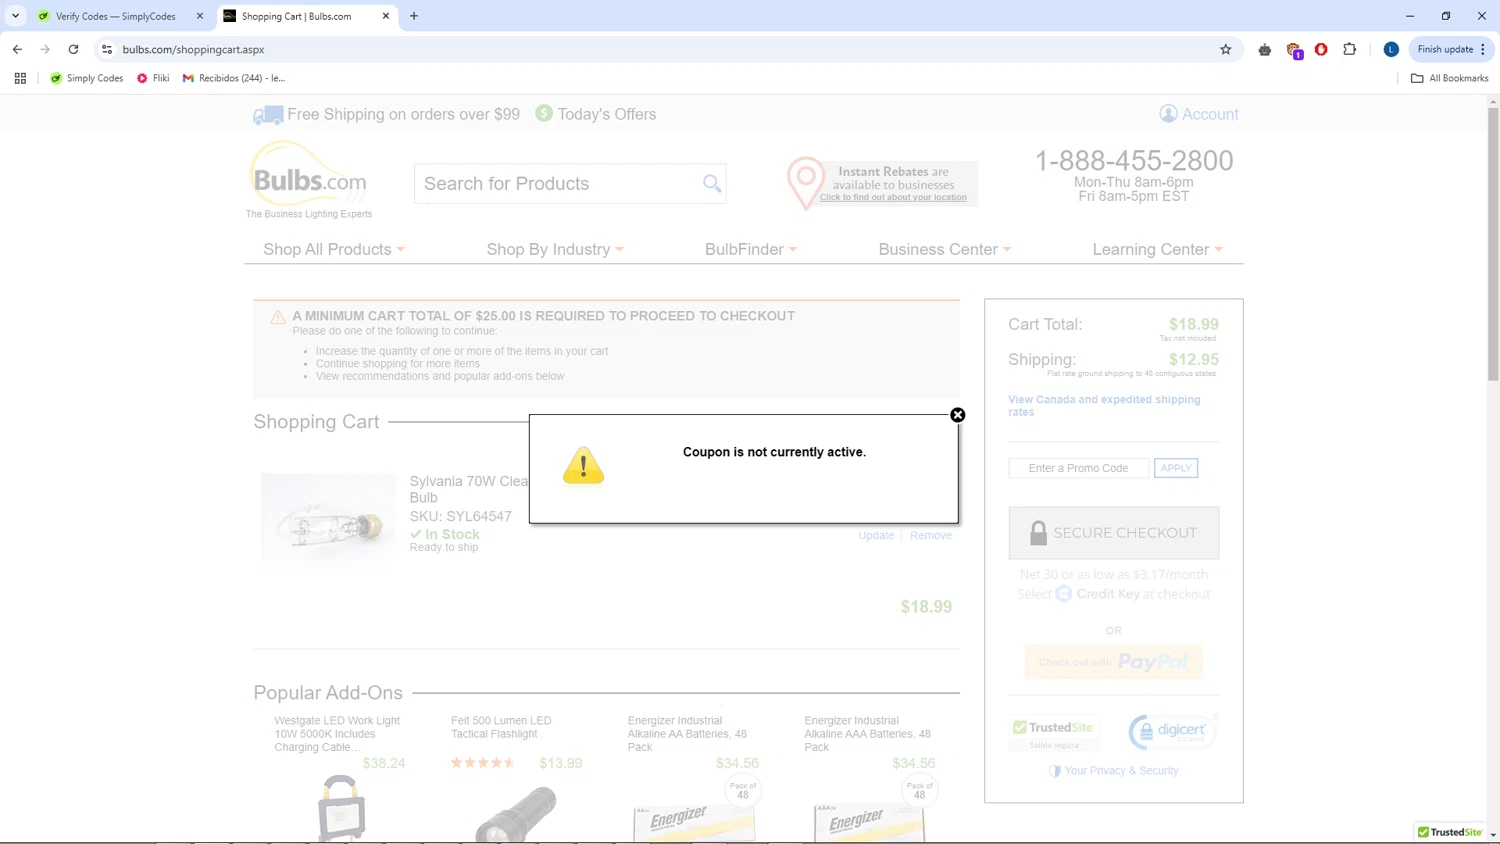The width and height of the screenshot is (1500, 844).
Task: Open the Simply Codes bookmark
Action: (x=87, y=78)
